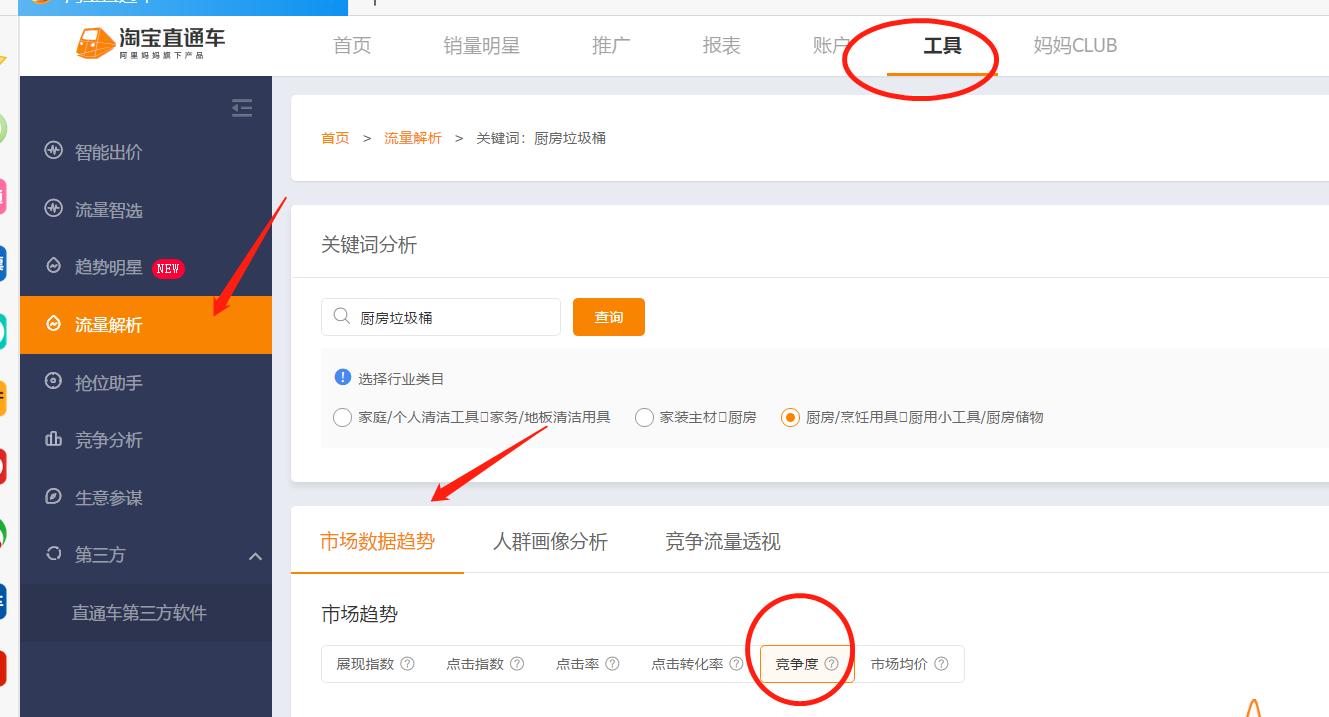1329x717 pixels.
Task: Click the 智能出价 icon in the sidebar
Action: [x=53, y=151]
